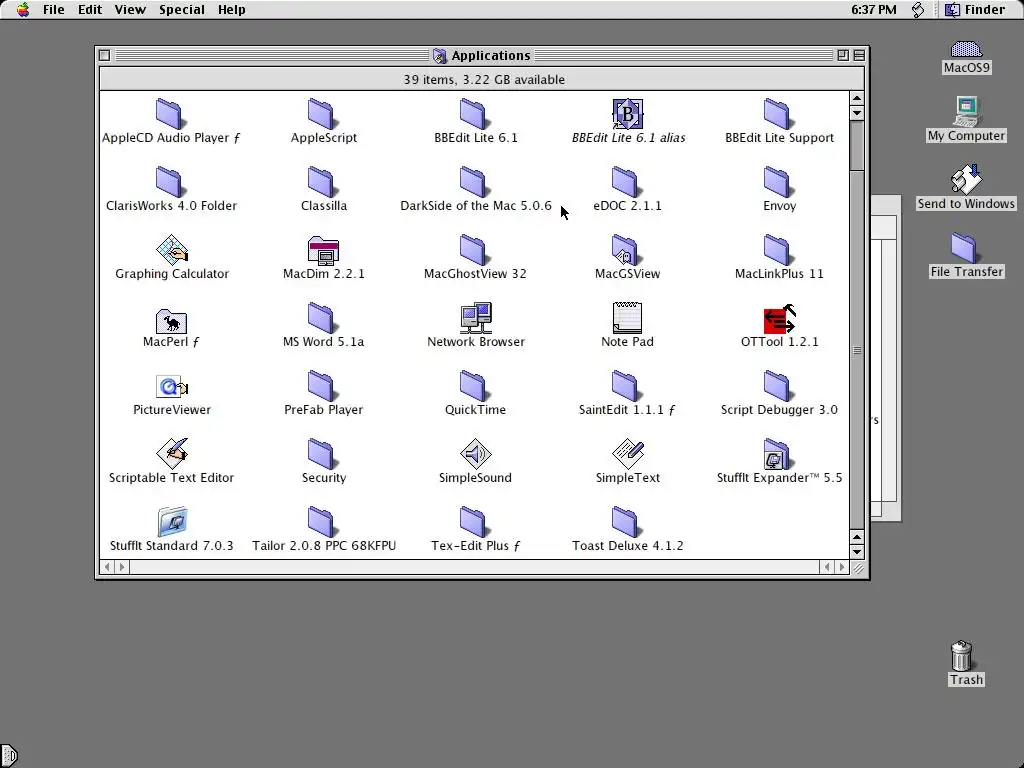The height and width of the screenshot is (768, 1024).
Task: Open the File menu
Action: 54,9
